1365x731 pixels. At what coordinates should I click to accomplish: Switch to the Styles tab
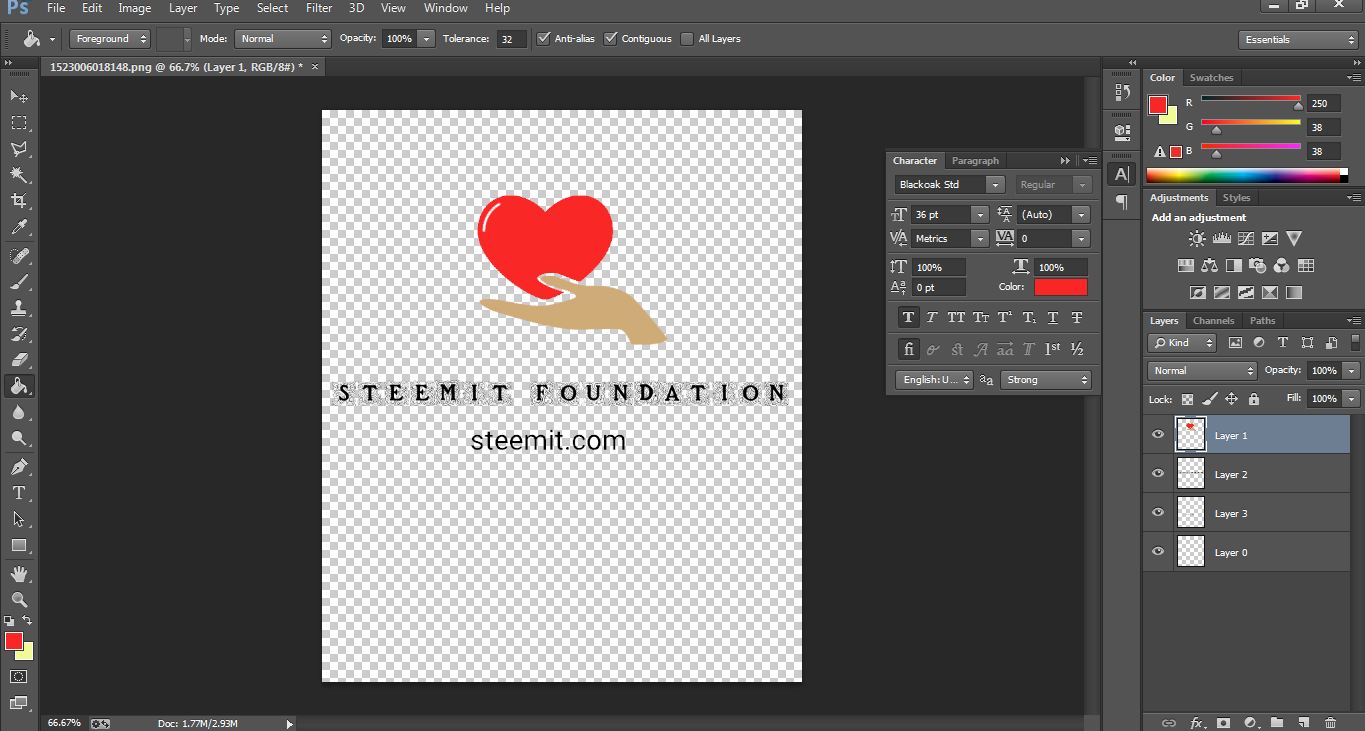1236,197
